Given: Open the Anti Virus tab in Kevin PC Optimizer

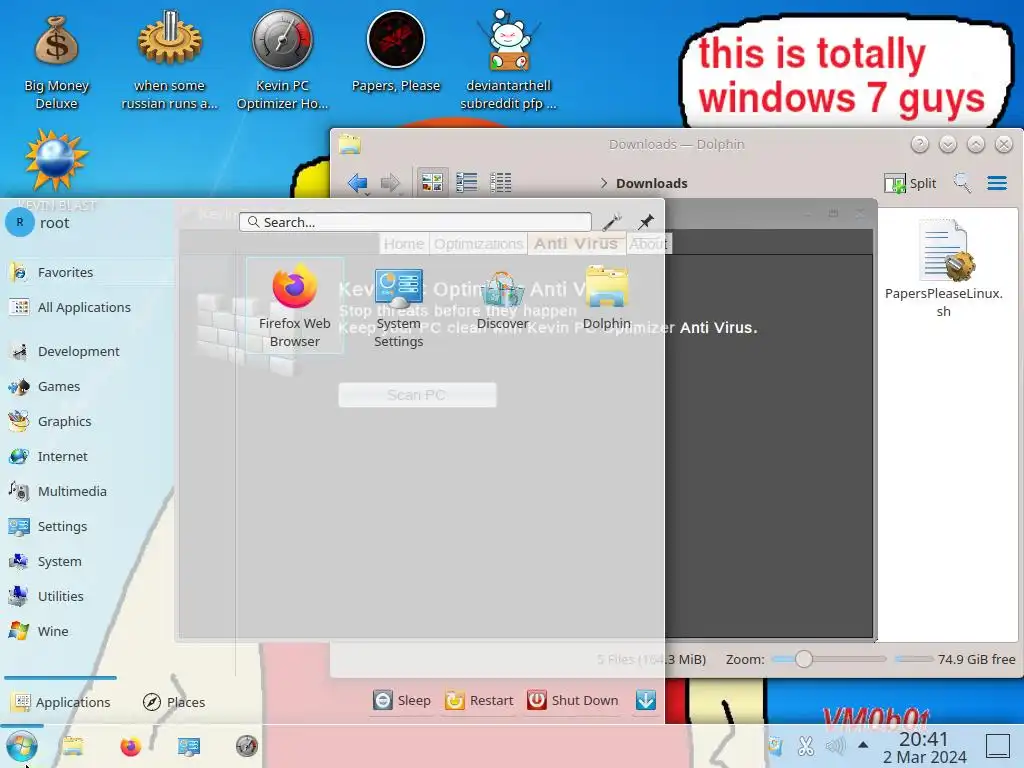Looking at the screenshot, I should [x=575, y=244].
